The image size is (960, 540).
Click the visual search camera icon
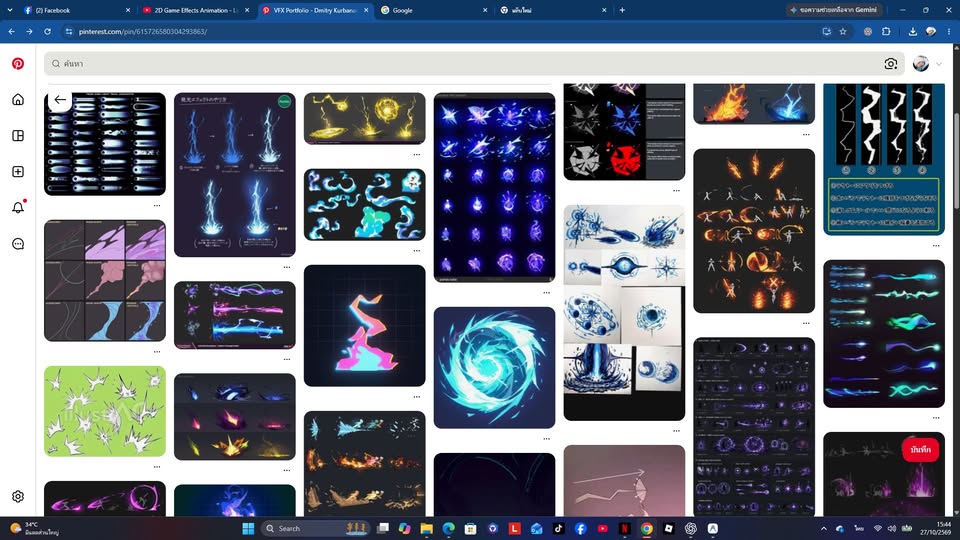tap(891, 64)
